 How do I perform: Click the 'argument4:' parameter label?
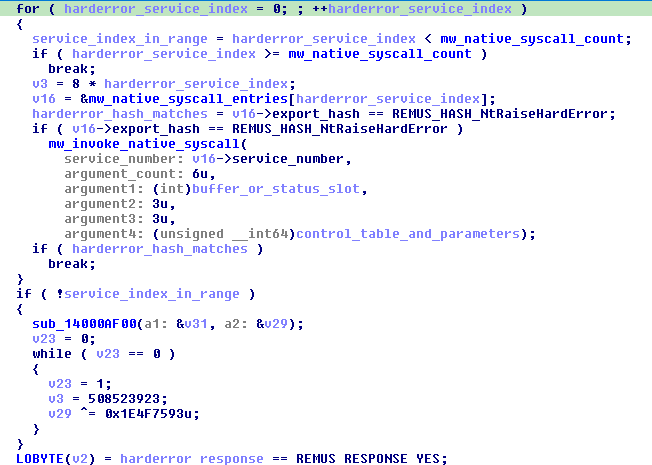point(104,233)
